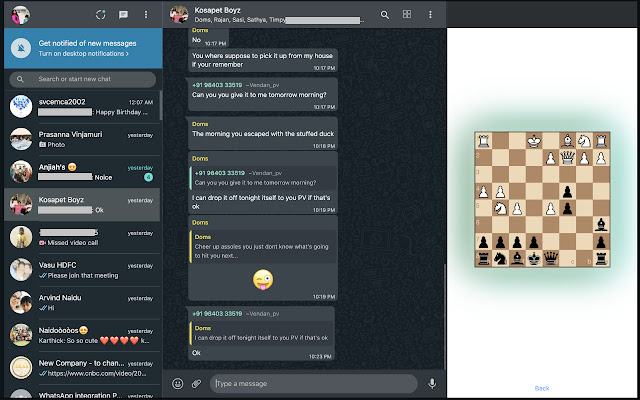Click the white rook in top-left corner
This screenshot has width=640, height=400.
point(483,141)
